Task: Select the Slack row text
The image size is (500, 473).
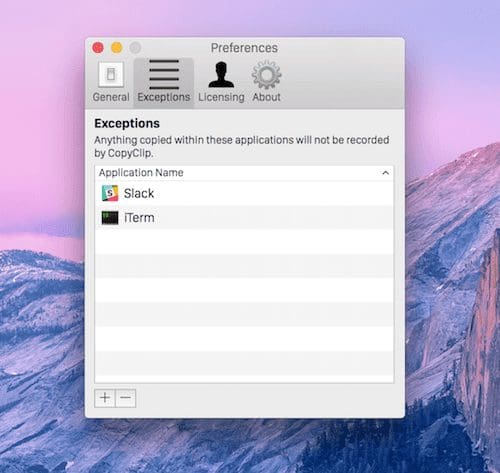Action: [x=139, y=193]
